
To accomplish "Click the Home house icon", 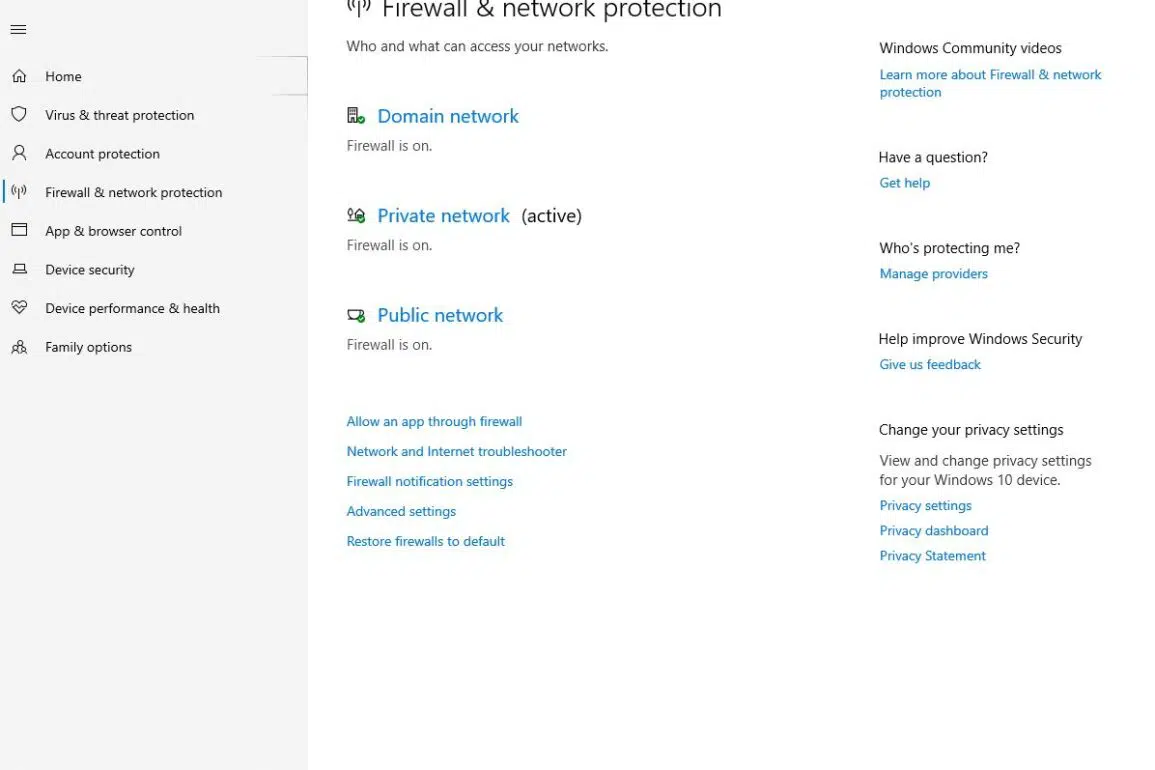I will [19, 76].
